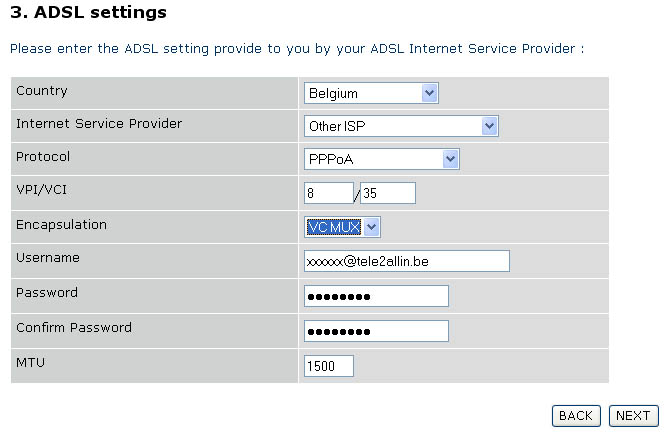
Task: Click the Confirm Password row label
Action: click(x=74, y=327)
